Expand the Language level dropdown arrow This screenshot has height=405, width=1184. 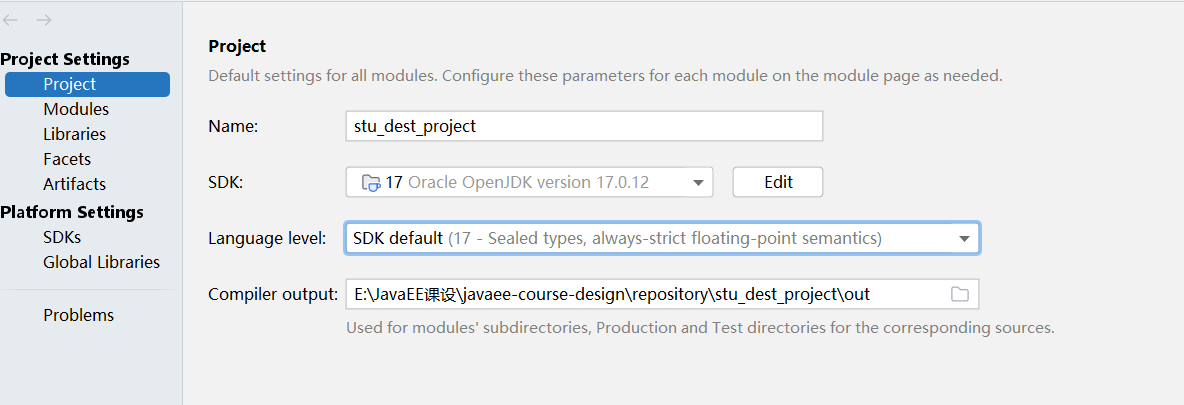[x=964, y=238]
